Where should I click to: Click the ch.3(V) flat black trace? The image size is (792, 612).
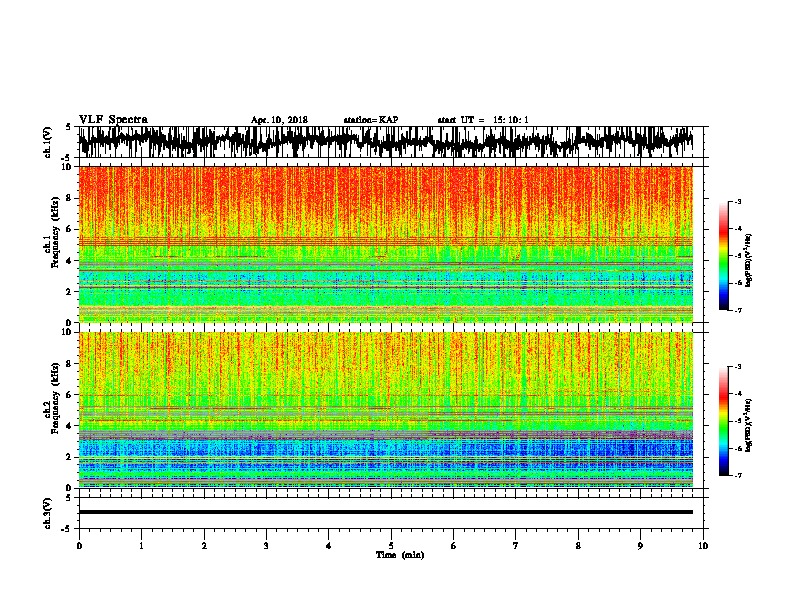click(386, 512)
